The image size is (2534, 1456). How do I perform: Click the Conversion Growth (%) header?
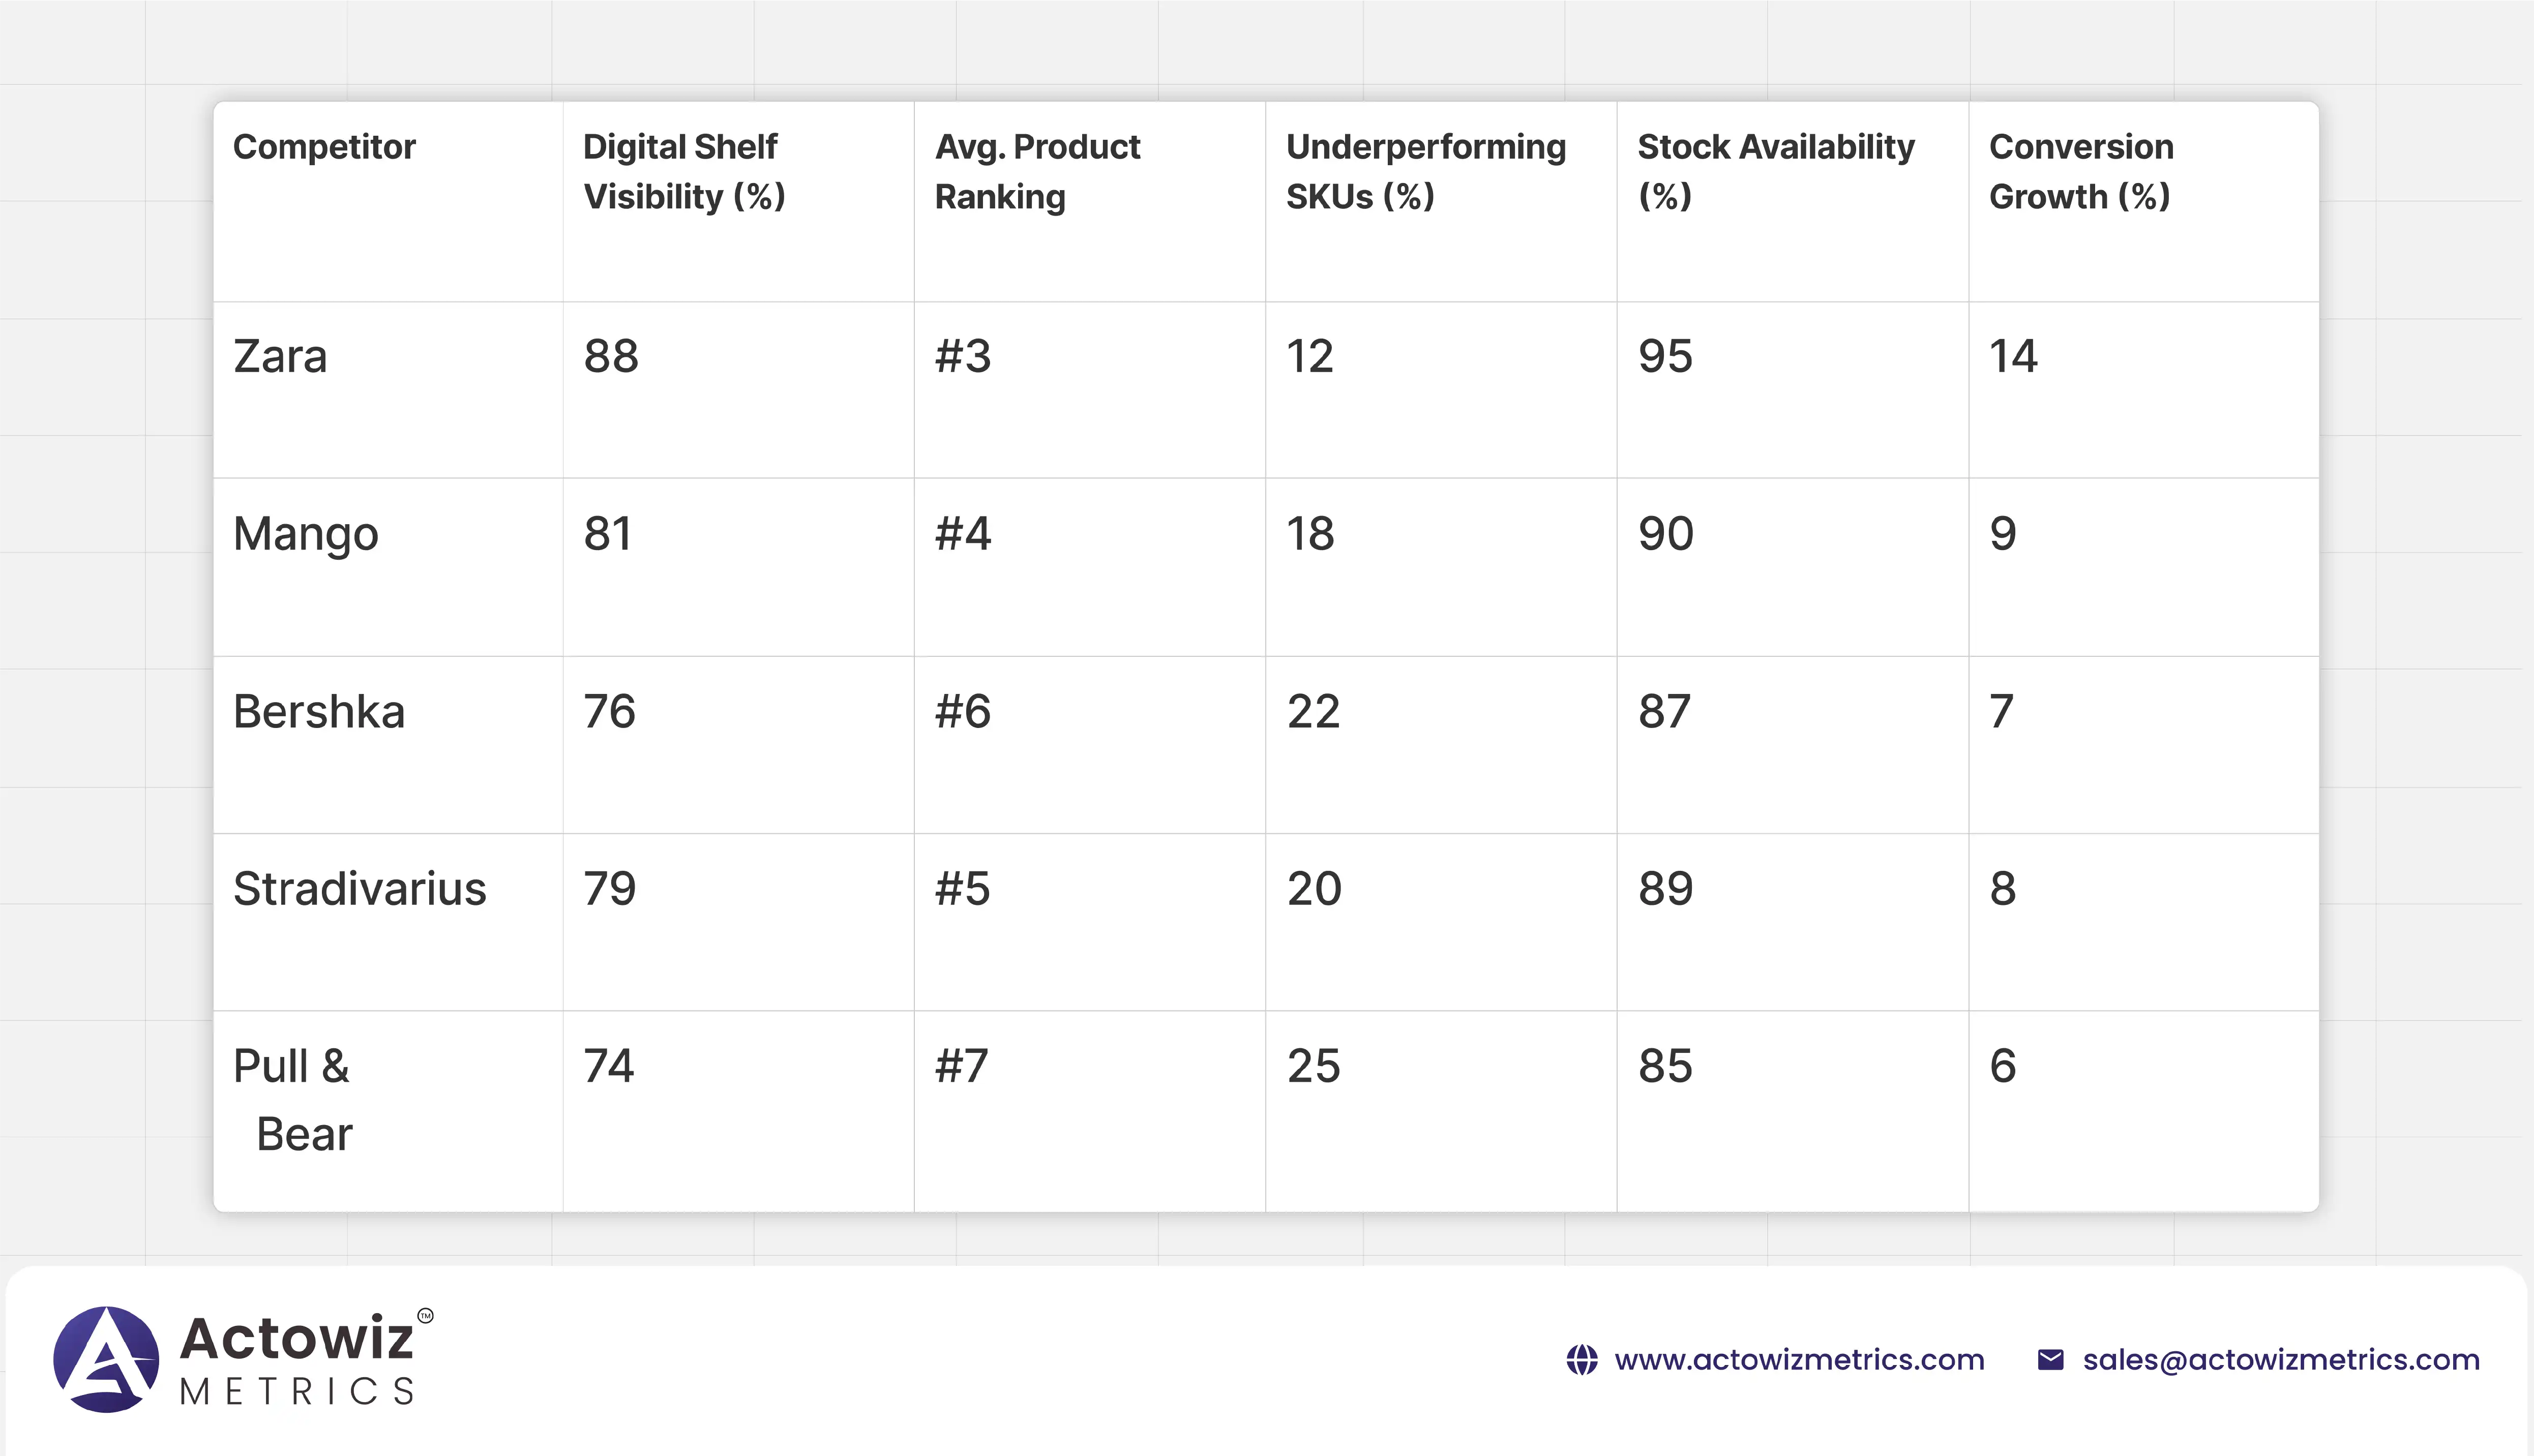tap(2081, 171)
